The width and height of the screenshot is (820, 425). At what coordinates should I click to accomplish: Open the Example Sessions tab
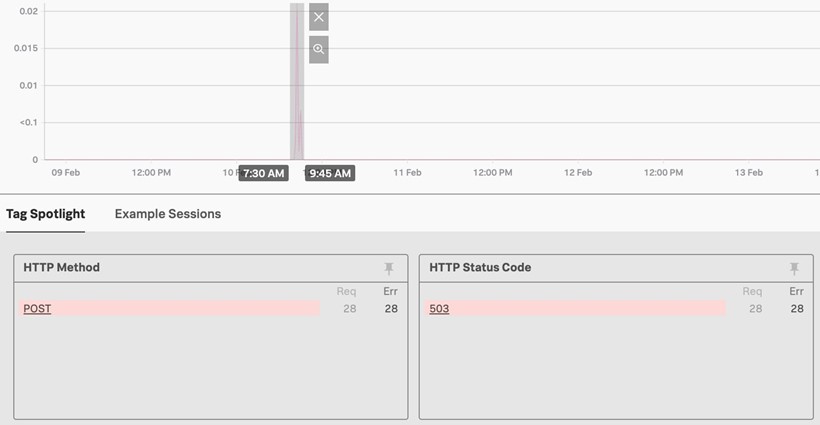click(168, 214)
